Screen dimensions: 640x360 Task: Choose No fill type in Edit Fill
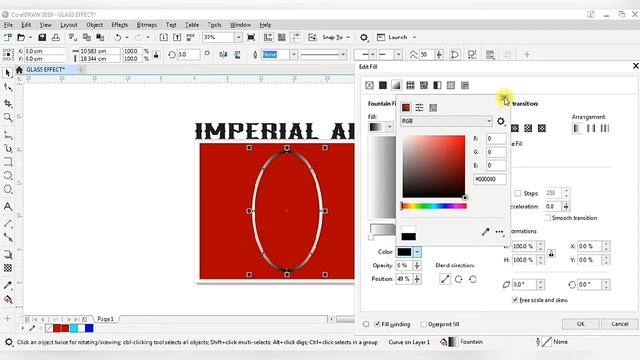(x=369, y=85)
